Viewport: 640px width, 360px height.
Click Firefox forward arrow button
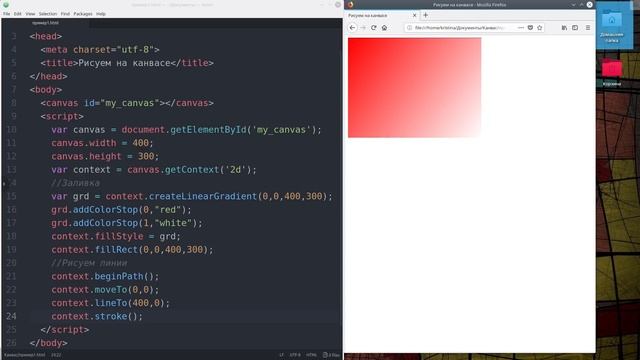tap(363, 28)
